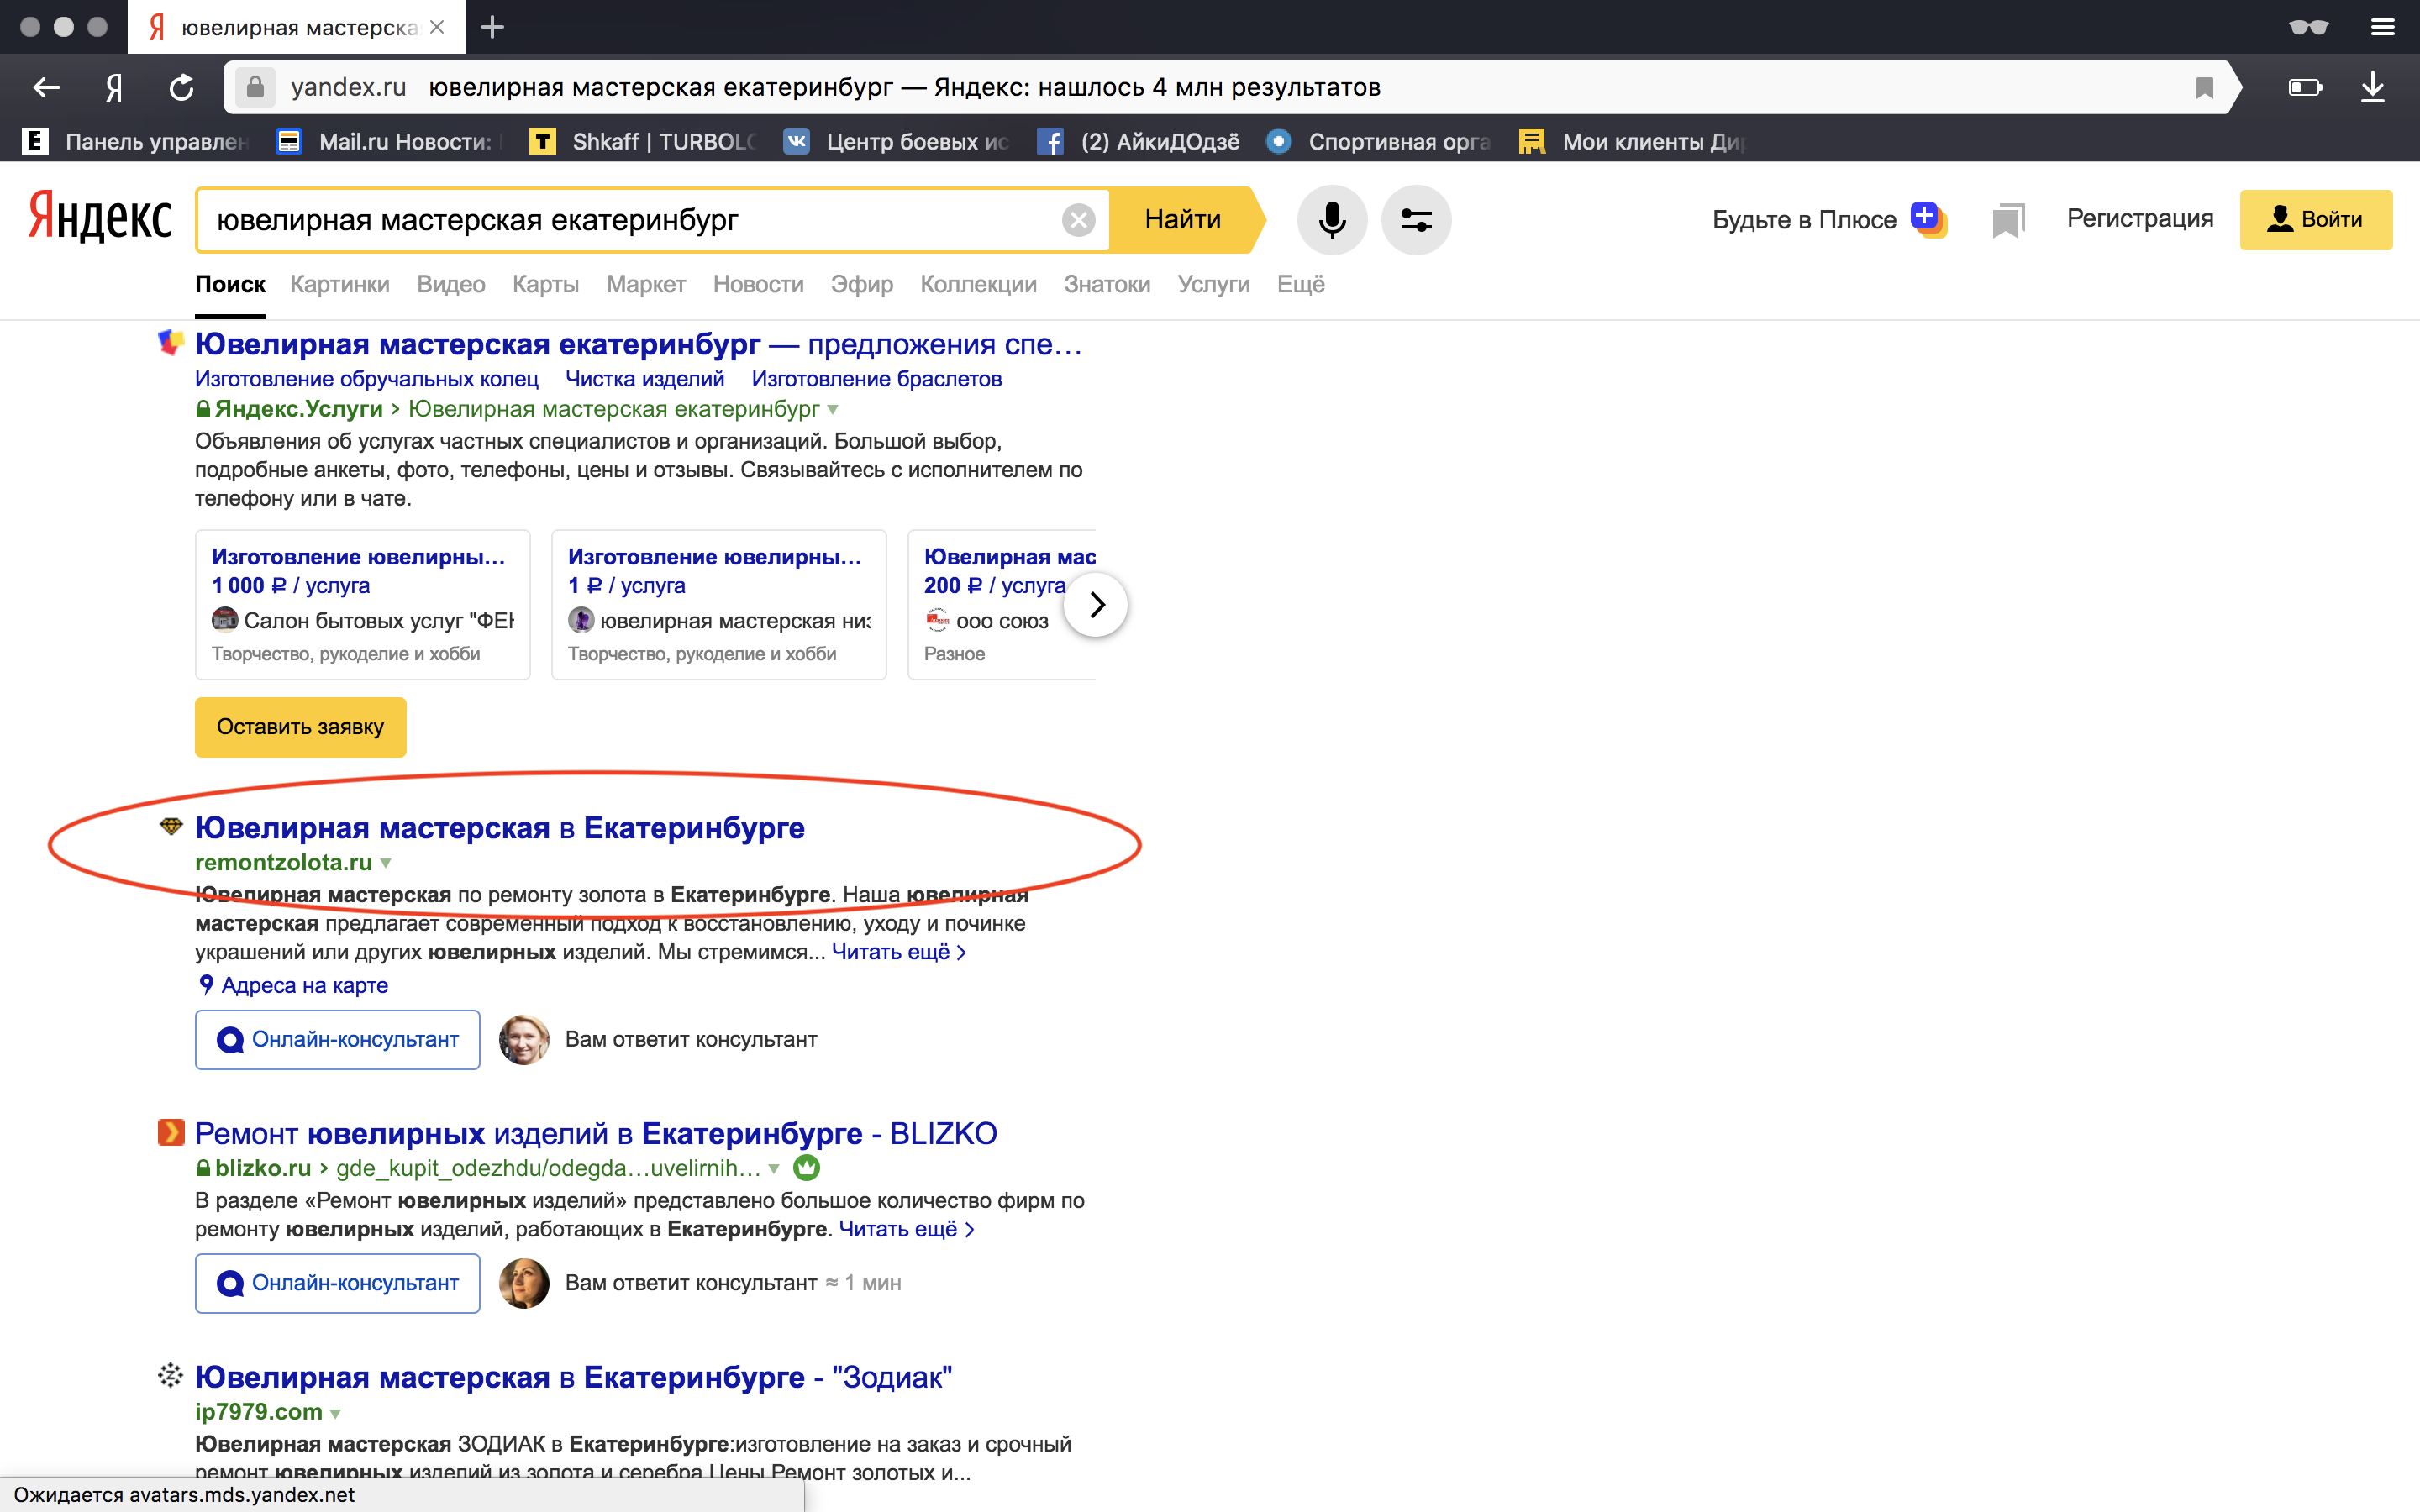Bookmark the page via address bar flag icon
2420x1512 pixels.
point(2204,88)
